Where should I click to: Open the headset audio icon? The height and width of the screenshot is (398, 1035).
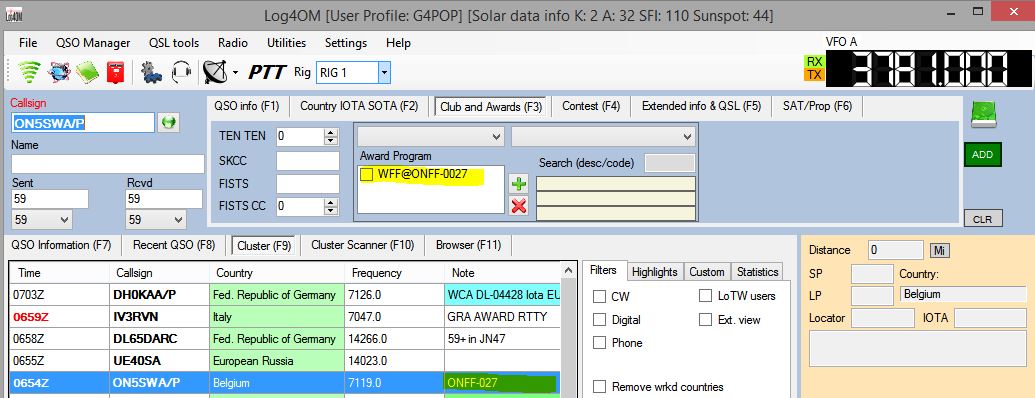[x=181, y=72]
